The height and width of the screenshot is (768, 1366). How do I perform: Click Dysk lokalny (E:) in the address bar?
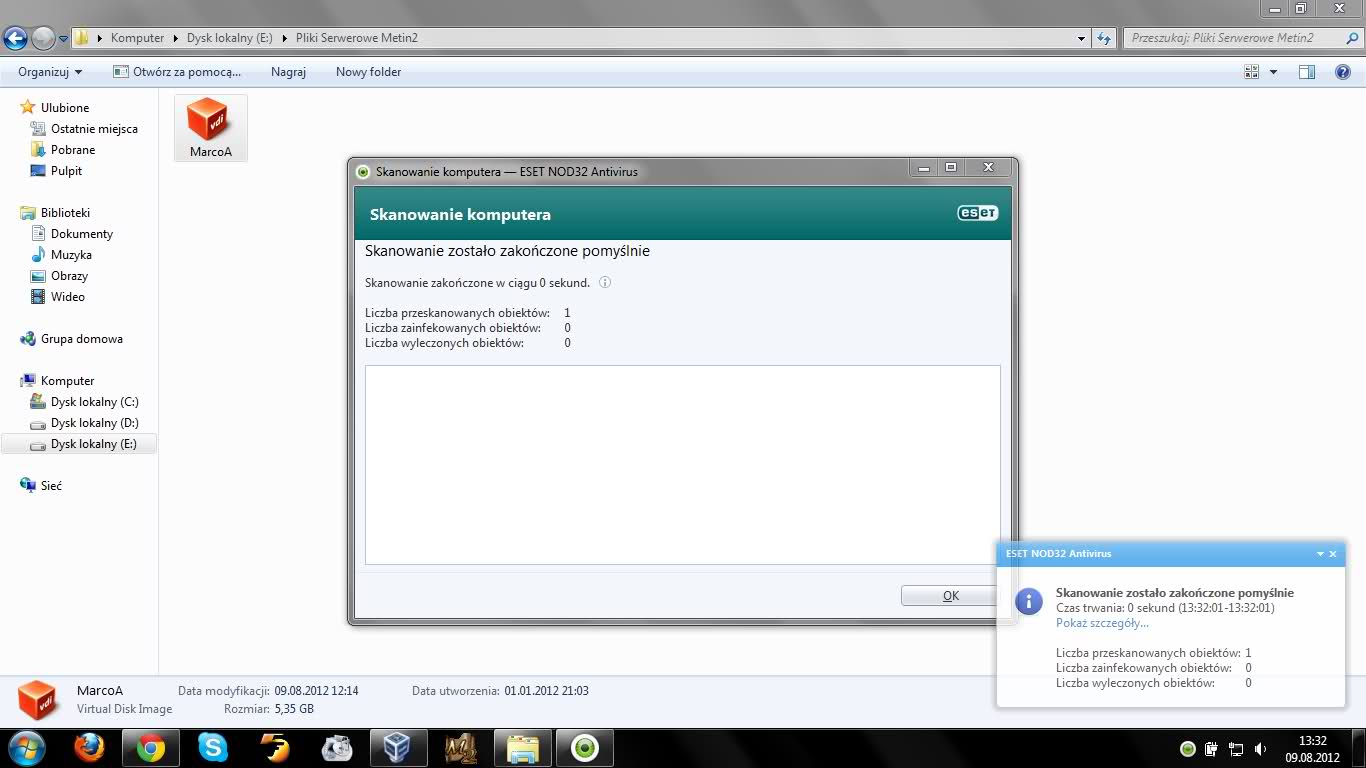[230, 38]
